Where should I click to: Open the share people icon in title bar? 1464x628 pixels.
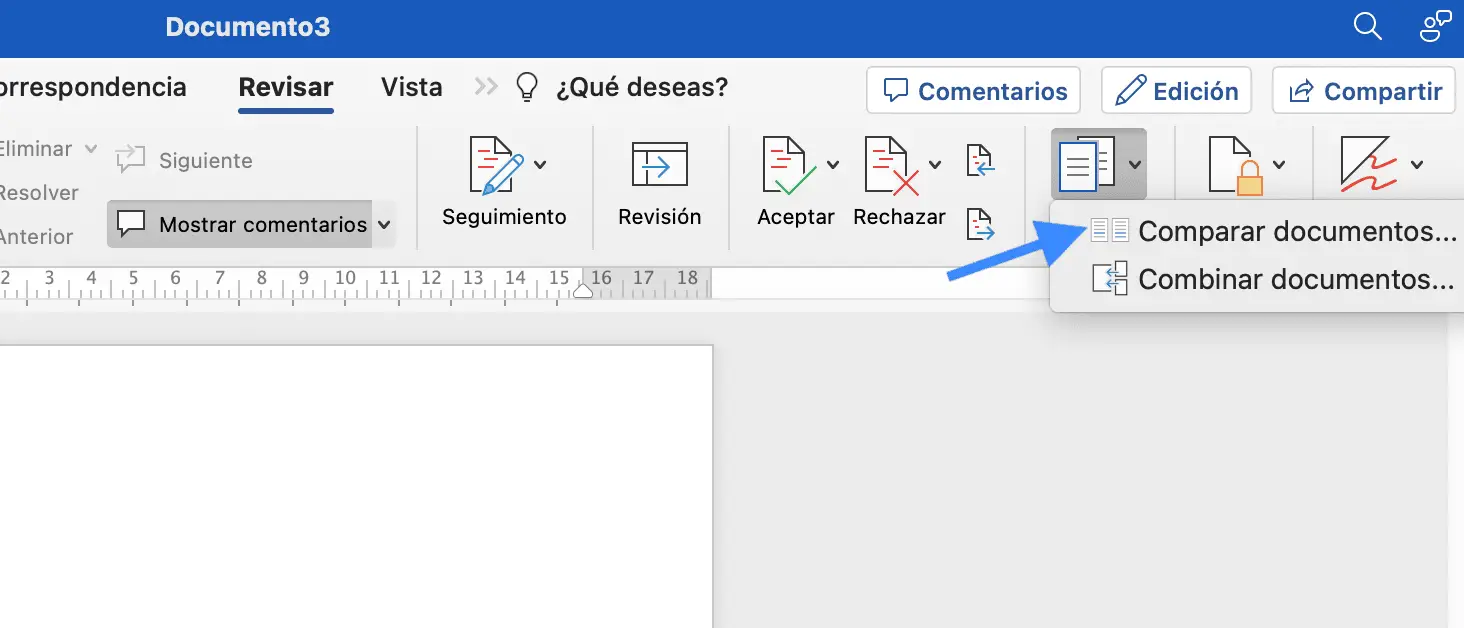tap(1435, 26)
